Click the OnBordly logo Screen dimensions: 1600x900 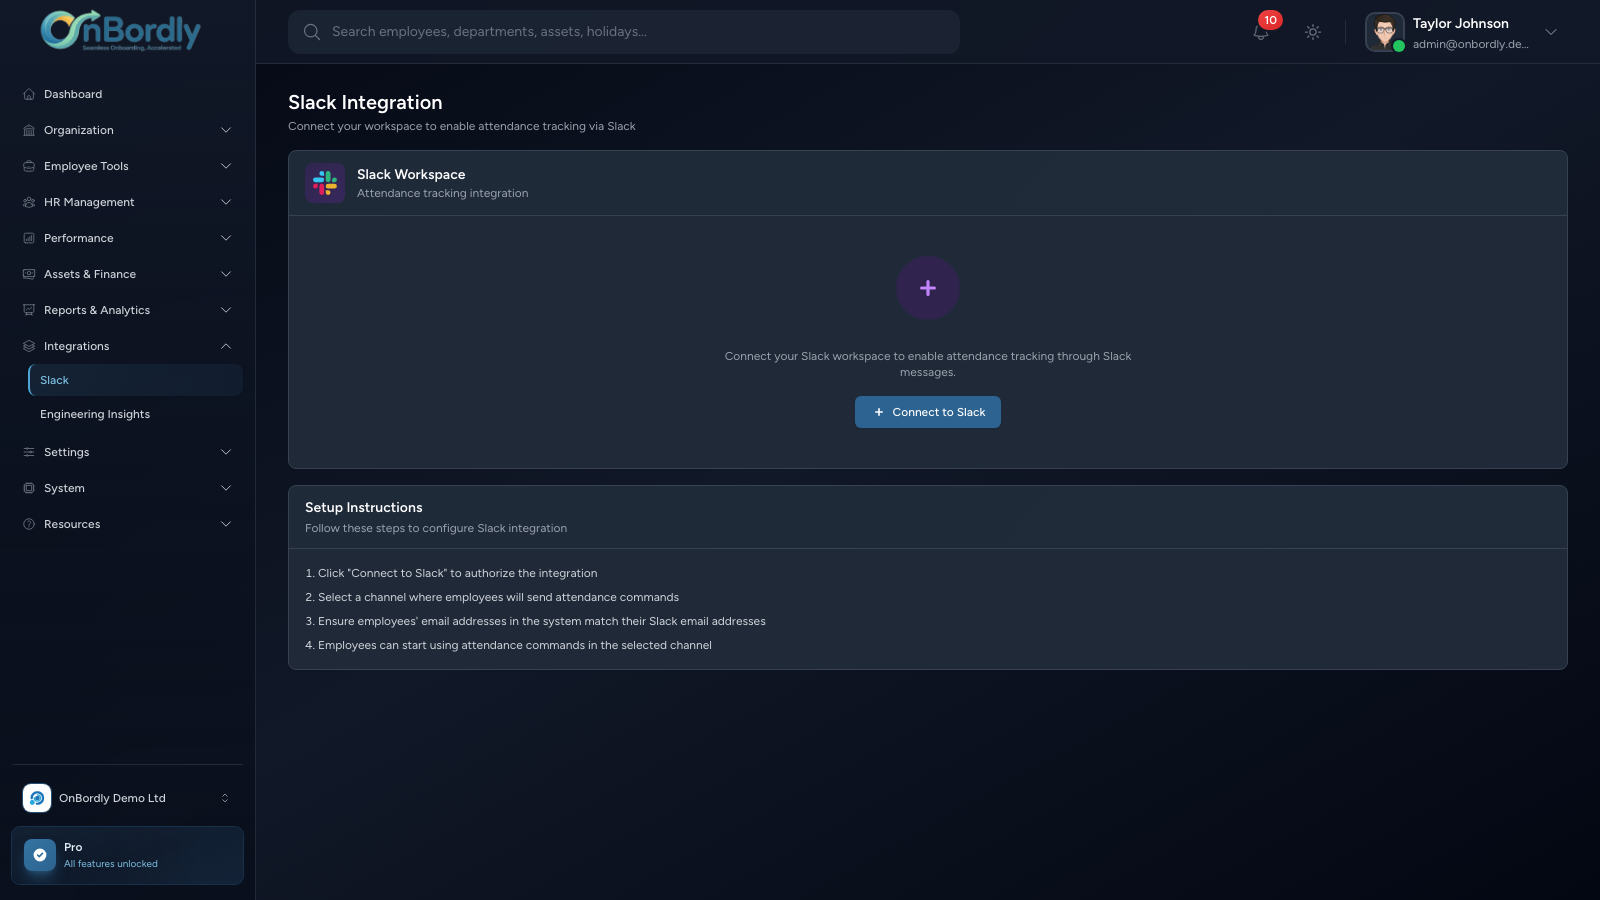point(121,31)
